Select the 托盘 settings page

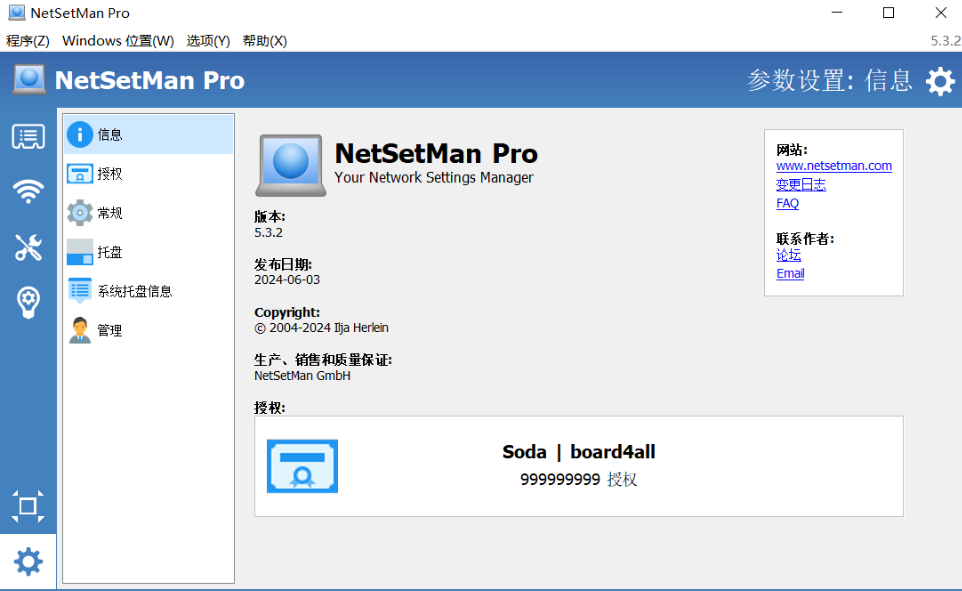point(148,252)
